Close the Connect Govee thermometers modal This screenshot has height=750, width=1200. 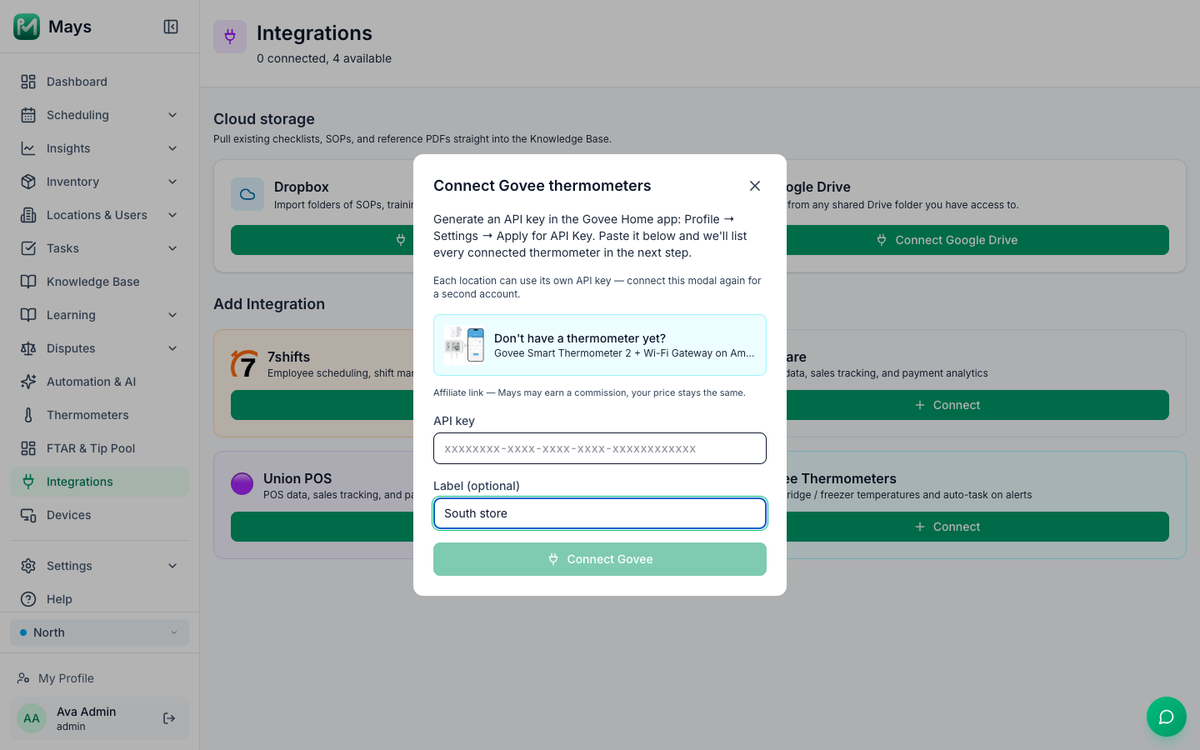pos(755,186)
